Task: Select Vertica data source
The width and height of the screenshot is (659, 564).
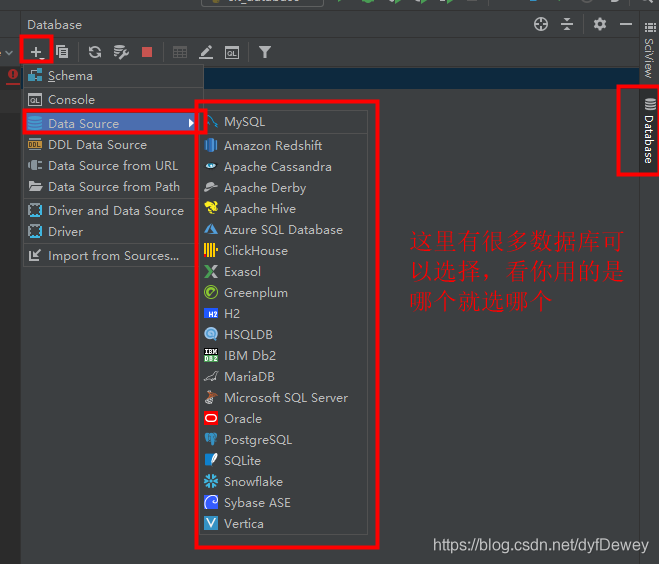Action: [285, 524]
